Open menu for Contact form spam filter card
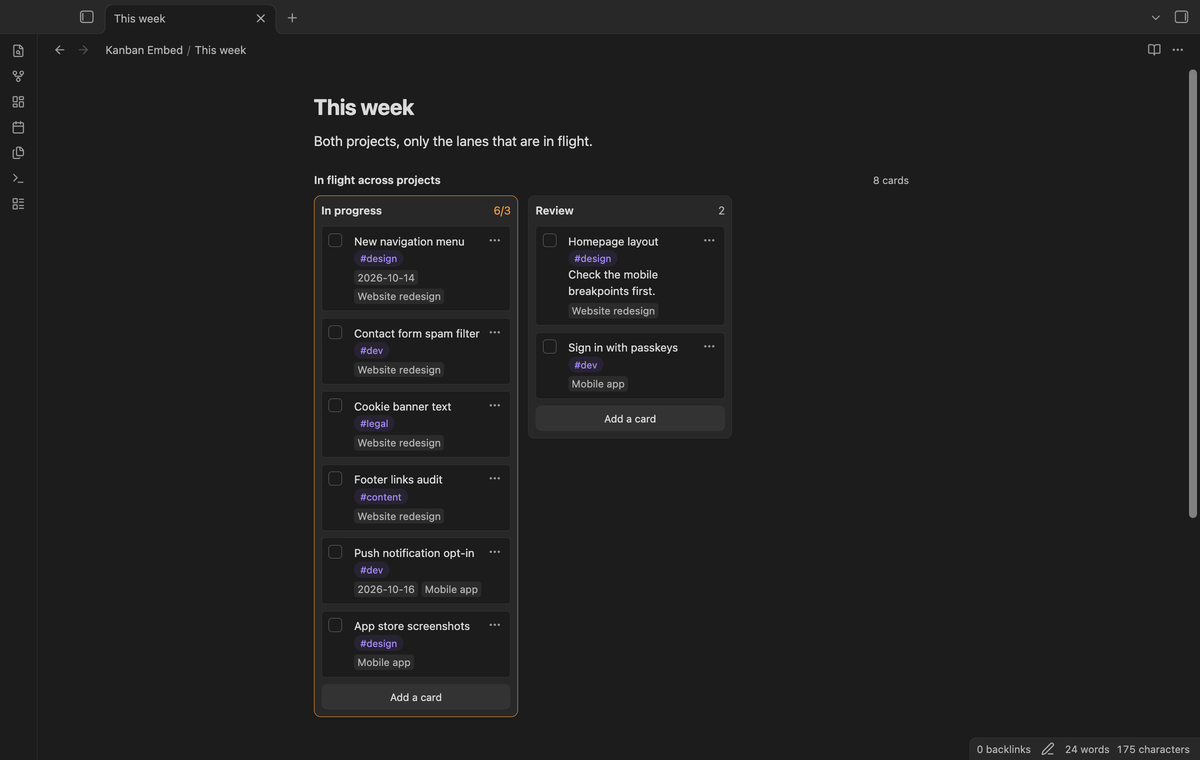This screenshot has width=1200, height=760. click(x=495, y=332)
